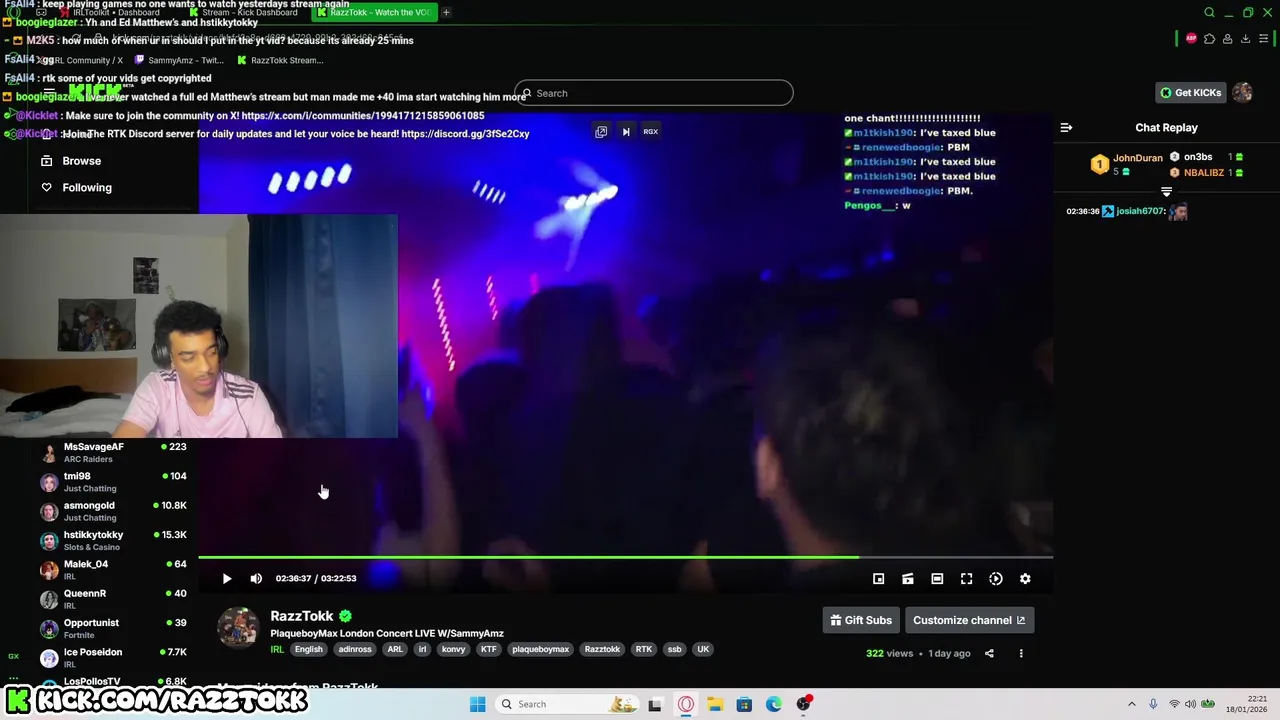Collapse the Chat Replay panel

[x=1066, y=128]
